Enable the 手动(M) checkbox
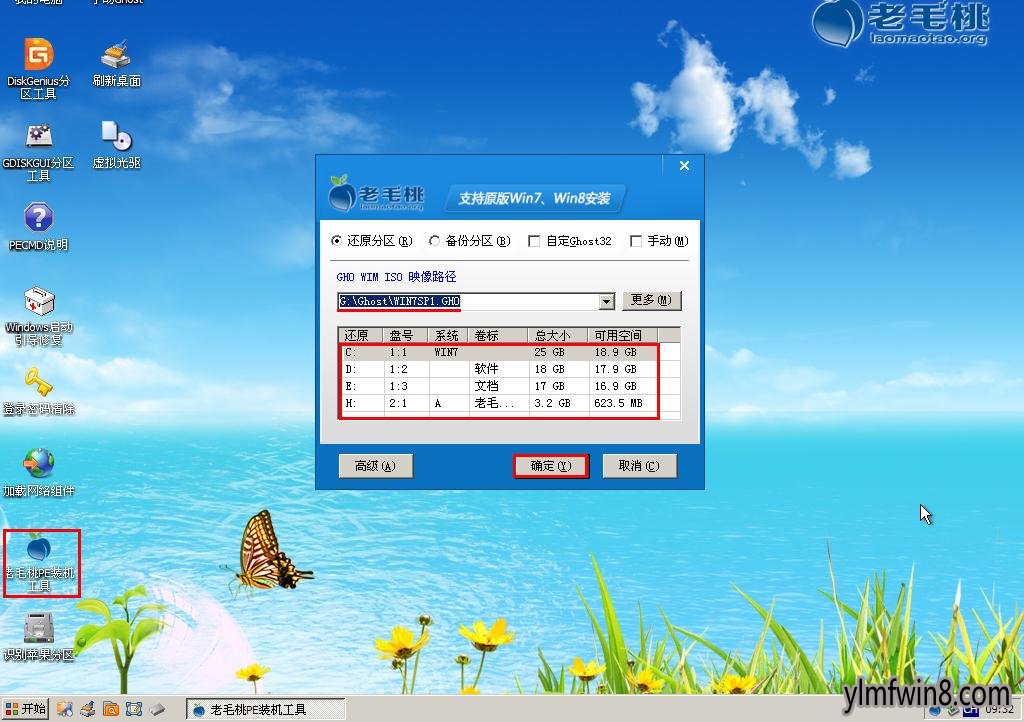 [637, 240]
